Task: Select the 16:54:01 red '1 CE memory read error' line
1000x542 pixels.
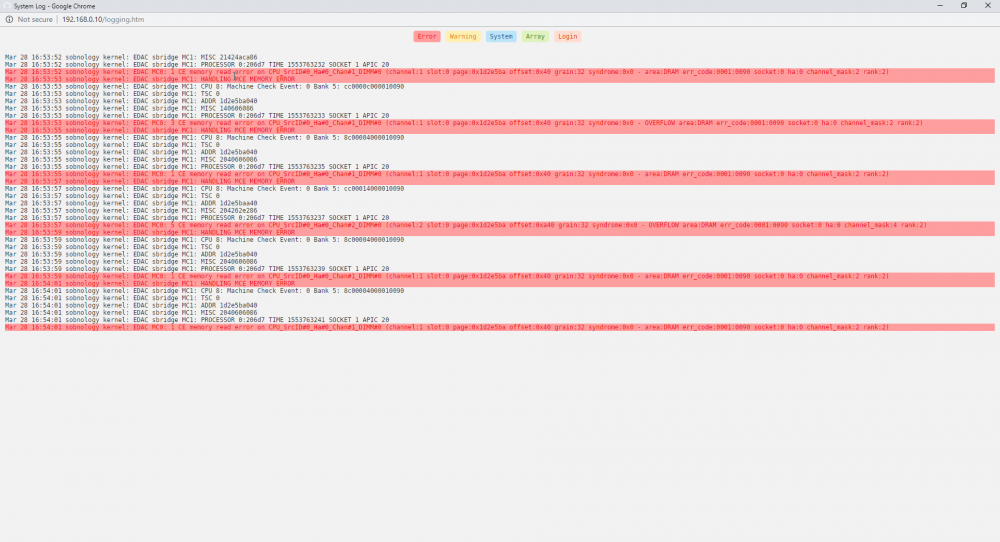Action: coord(499,327)
